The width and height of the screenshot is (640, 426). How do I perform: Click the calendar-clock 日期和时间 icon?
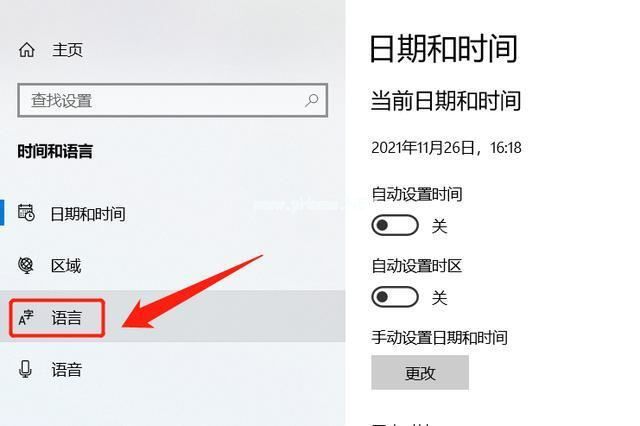click(27, 213)
